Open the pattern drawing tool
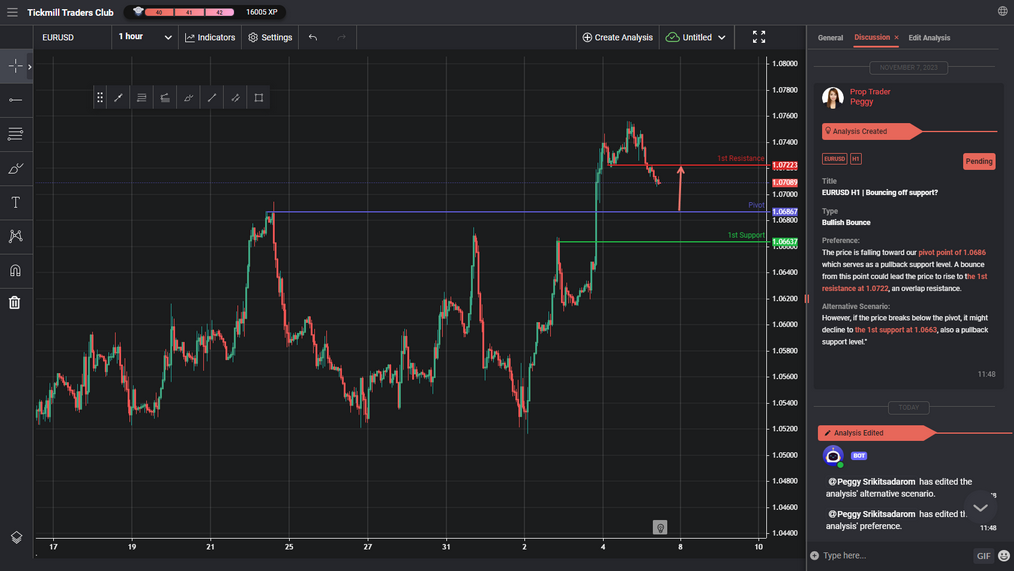 15,236
